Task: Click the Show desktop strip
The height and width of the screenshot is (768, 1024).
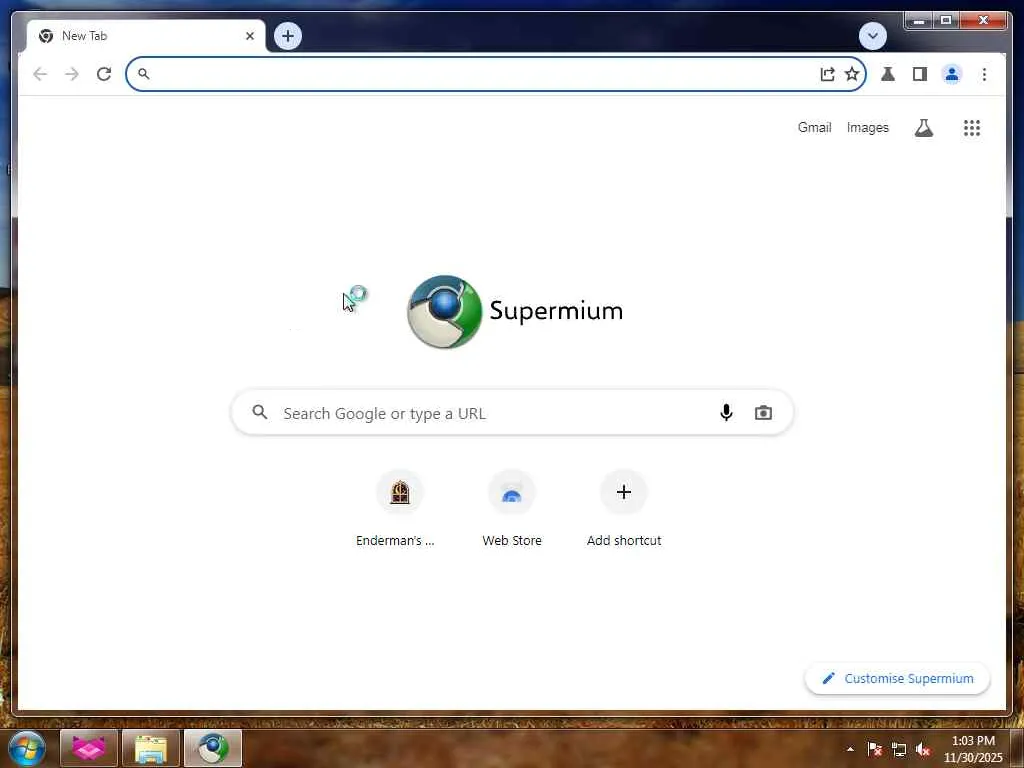Action: (1017, 749)
